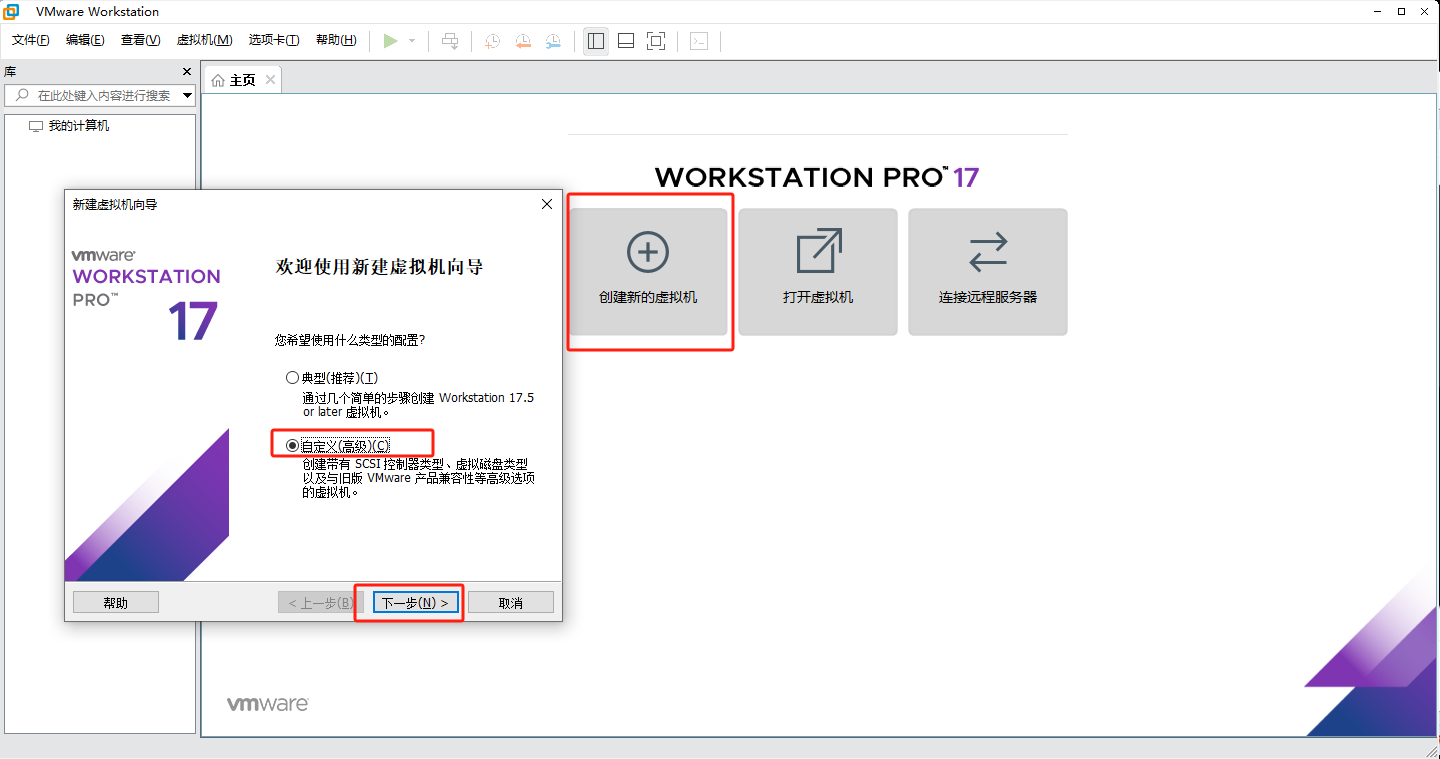The width and height of the screenshot is (1440, 759).
Task: Close the 主页 tab
Action: coord(270,80)
